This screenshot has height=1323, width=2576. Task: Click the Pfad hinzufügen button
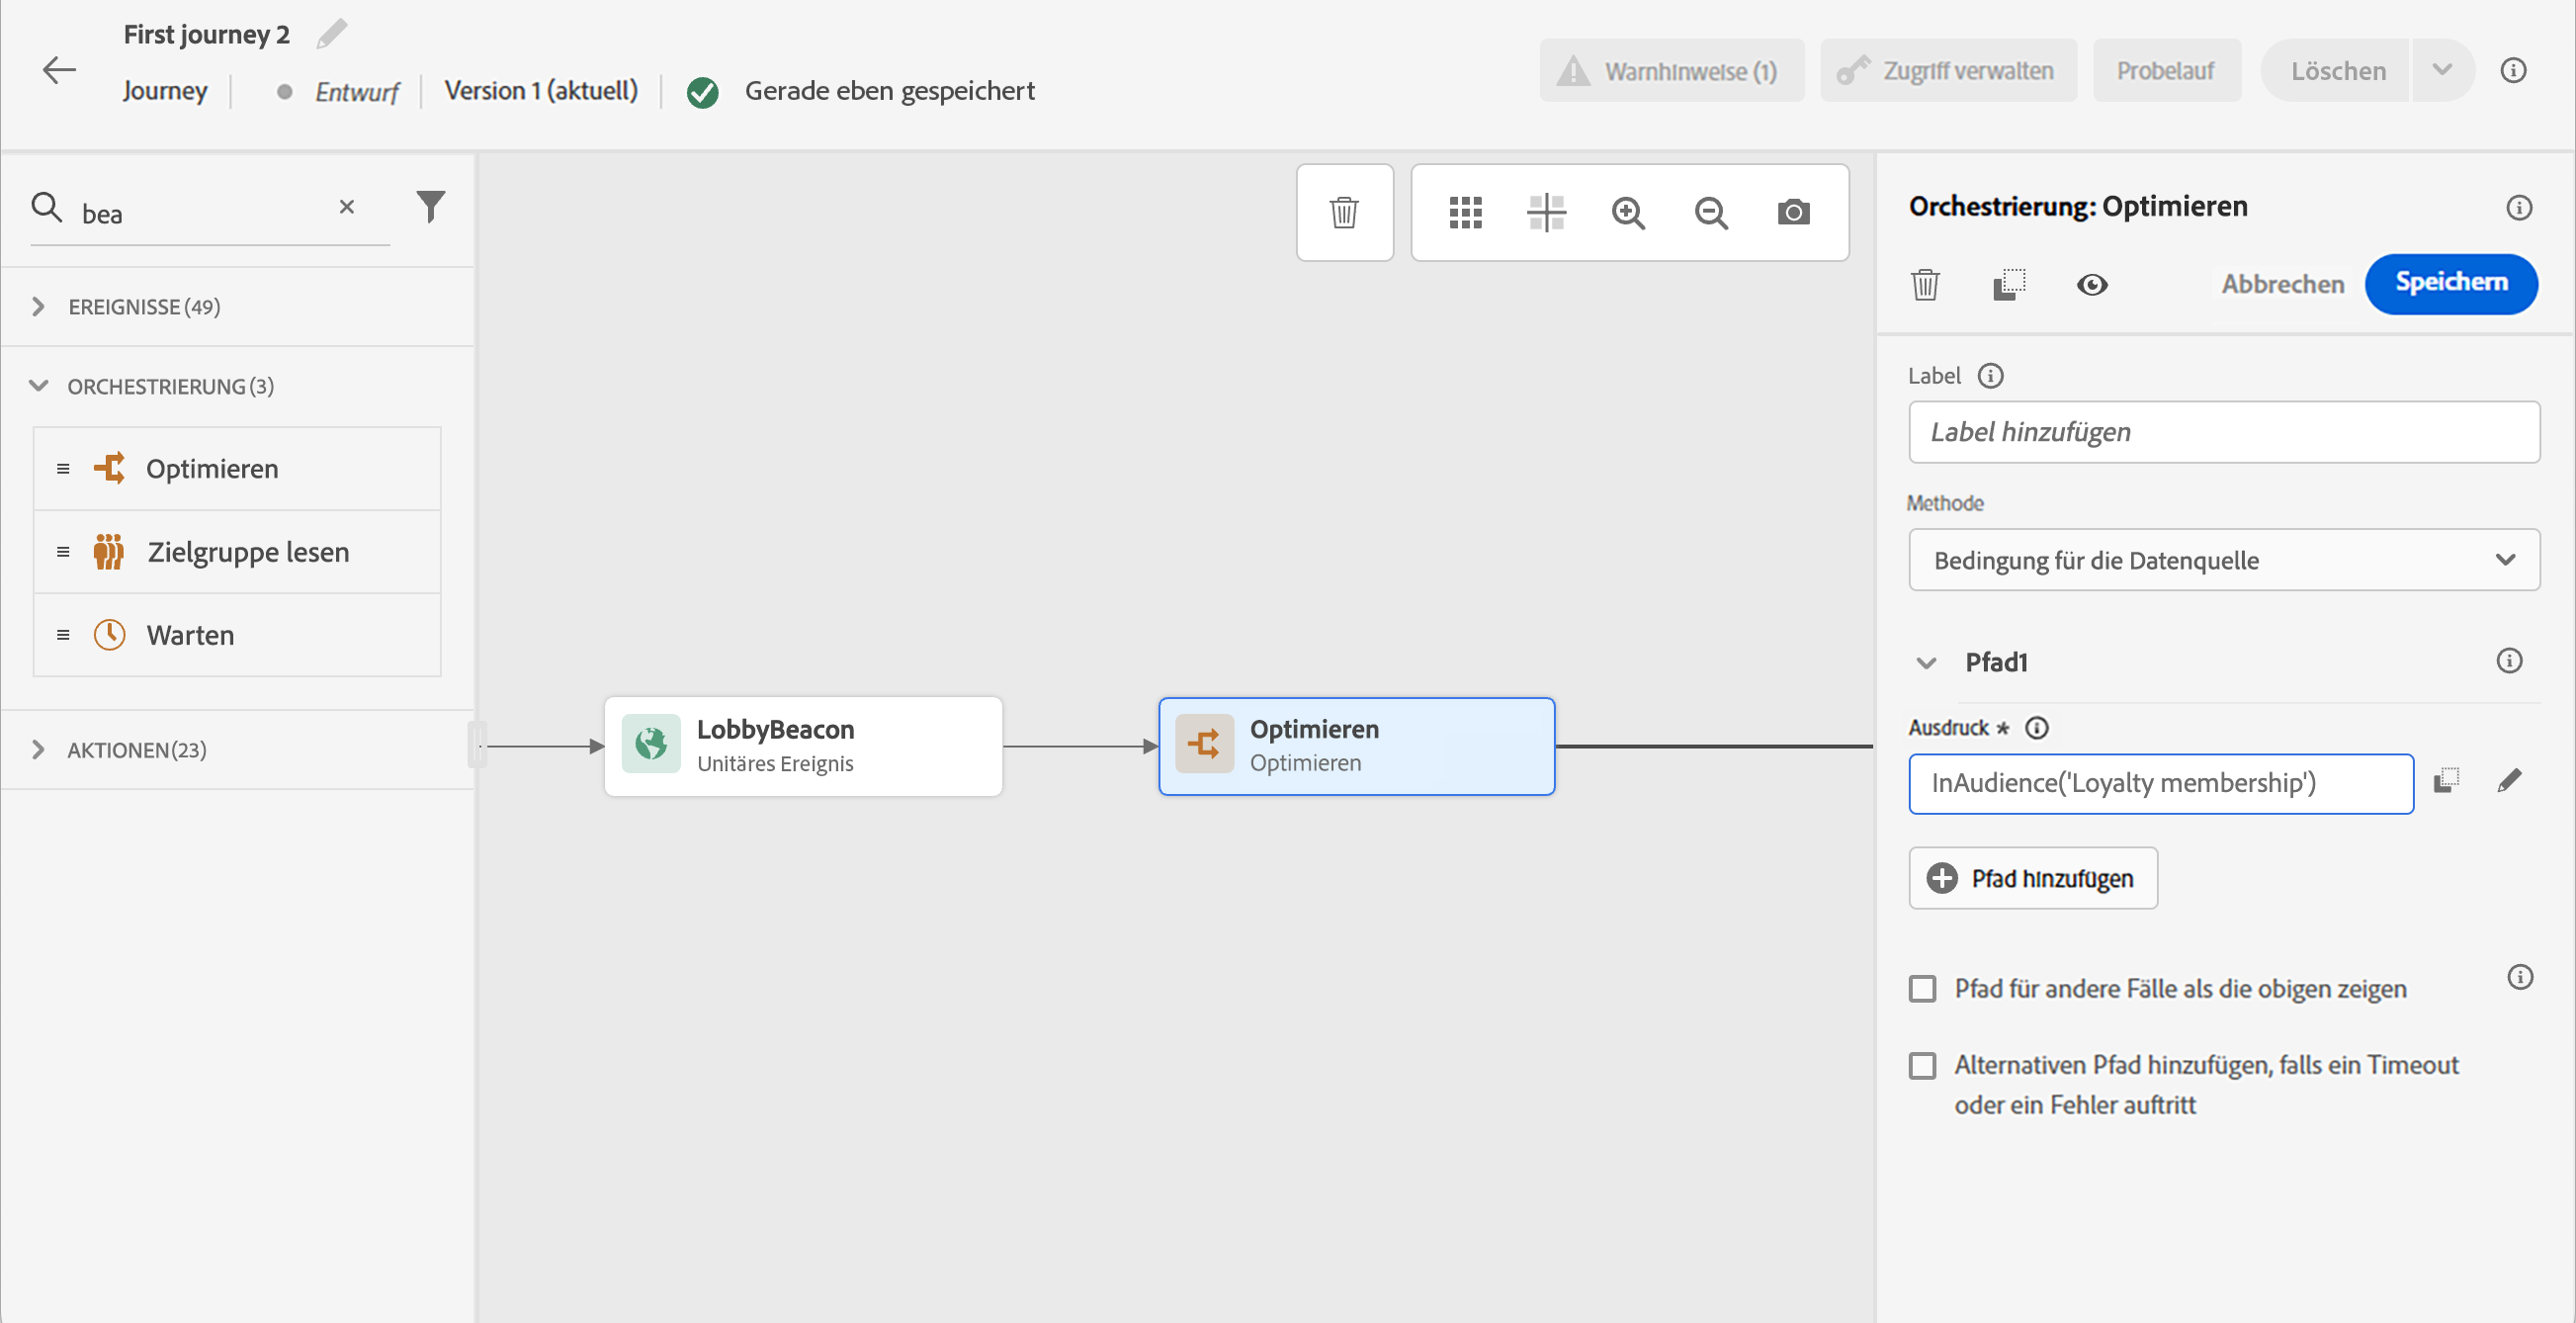(x=2032, y=878)
